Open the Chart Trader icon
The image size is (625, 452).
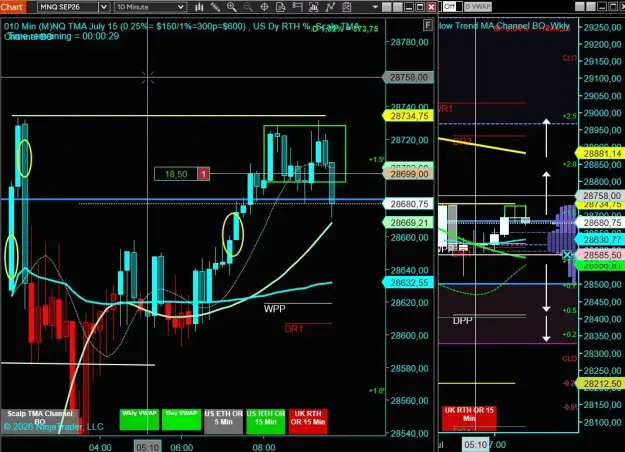pos(297,7)
